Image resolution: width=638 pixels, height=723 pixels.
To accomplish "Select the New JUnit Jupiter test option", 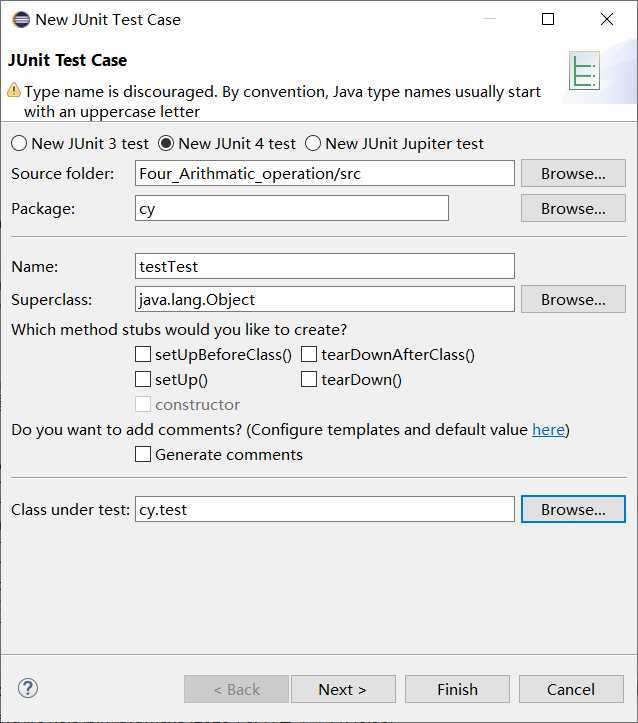I will coord(313,143).
